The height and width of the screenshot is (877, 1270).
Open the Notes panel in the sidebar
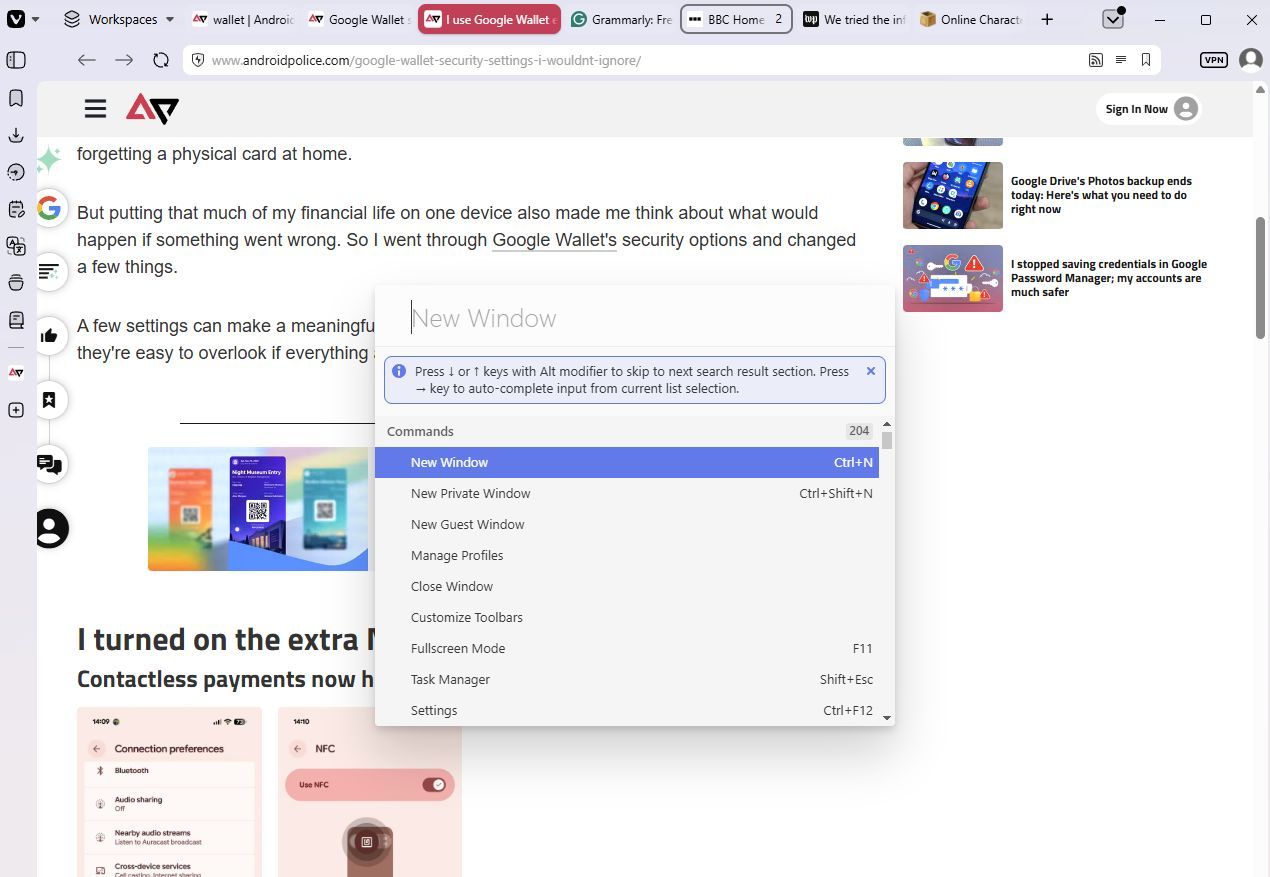point(16,209)
